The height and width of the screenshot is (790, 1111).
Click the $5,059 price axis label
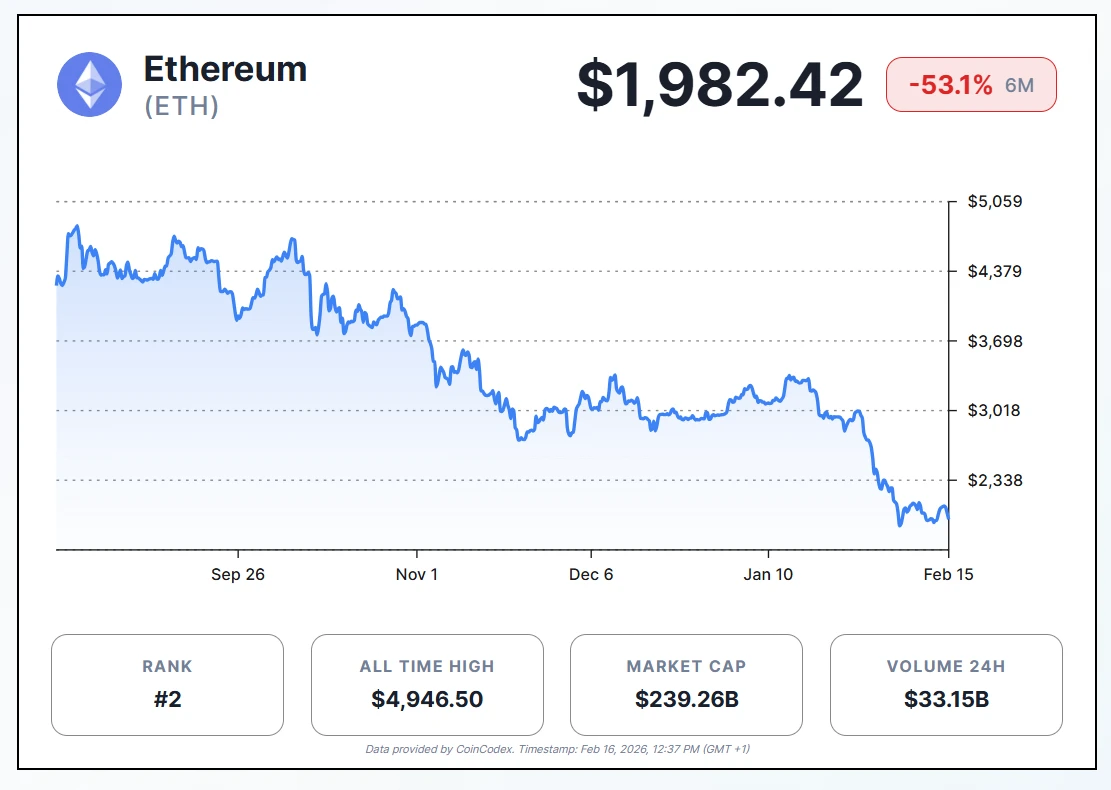[994, 202]
